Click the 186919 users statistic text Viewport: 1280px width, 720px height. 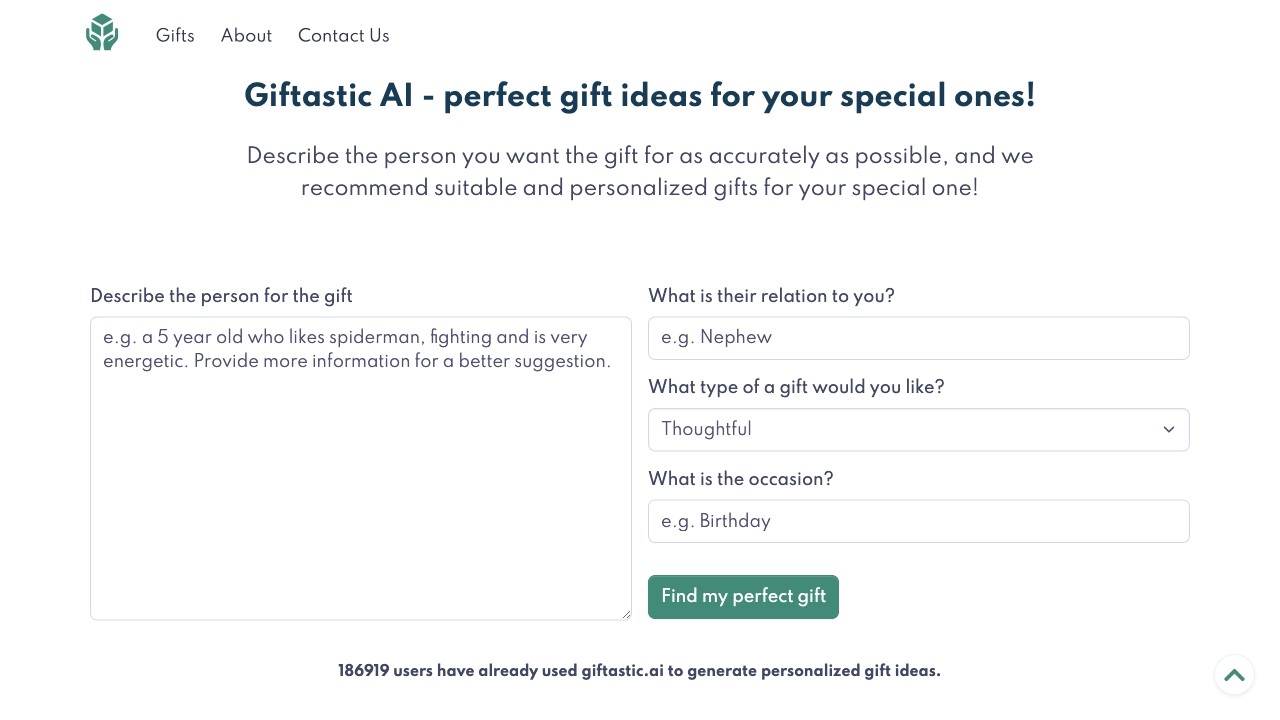tap(364, 671)
